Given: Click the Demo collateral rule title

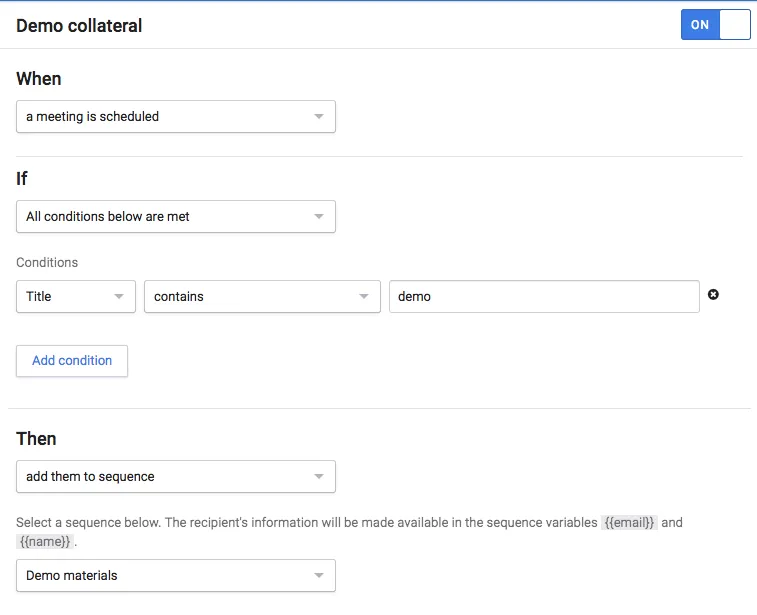Looking at the screenshot, I should (x=79, y=26).
